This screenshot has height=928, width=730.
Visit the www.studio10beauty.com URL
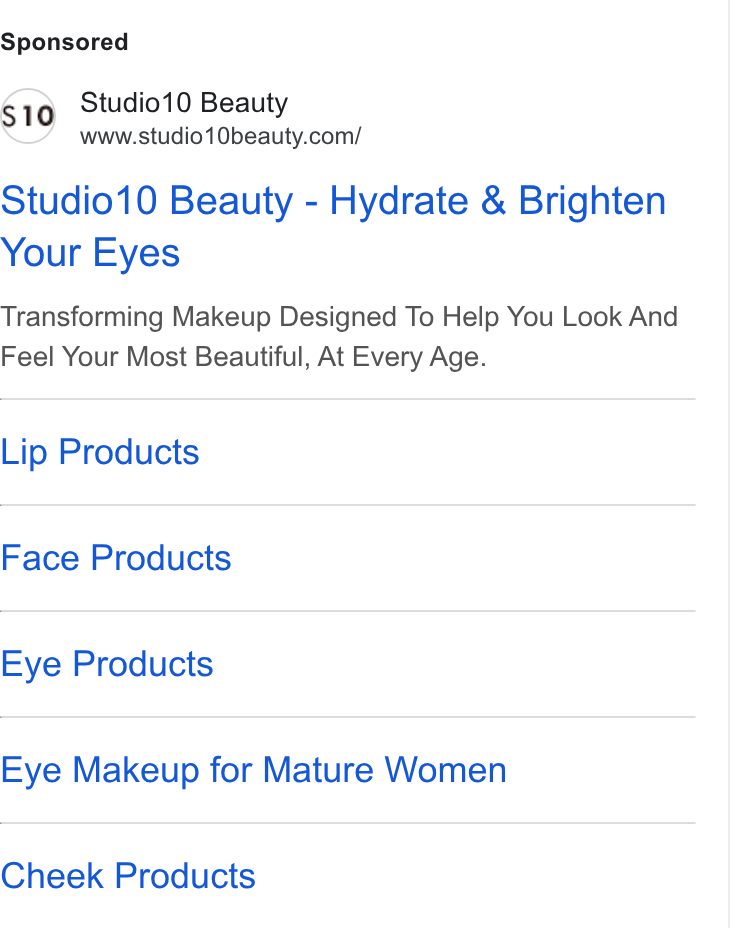click(x=221, y=136)
